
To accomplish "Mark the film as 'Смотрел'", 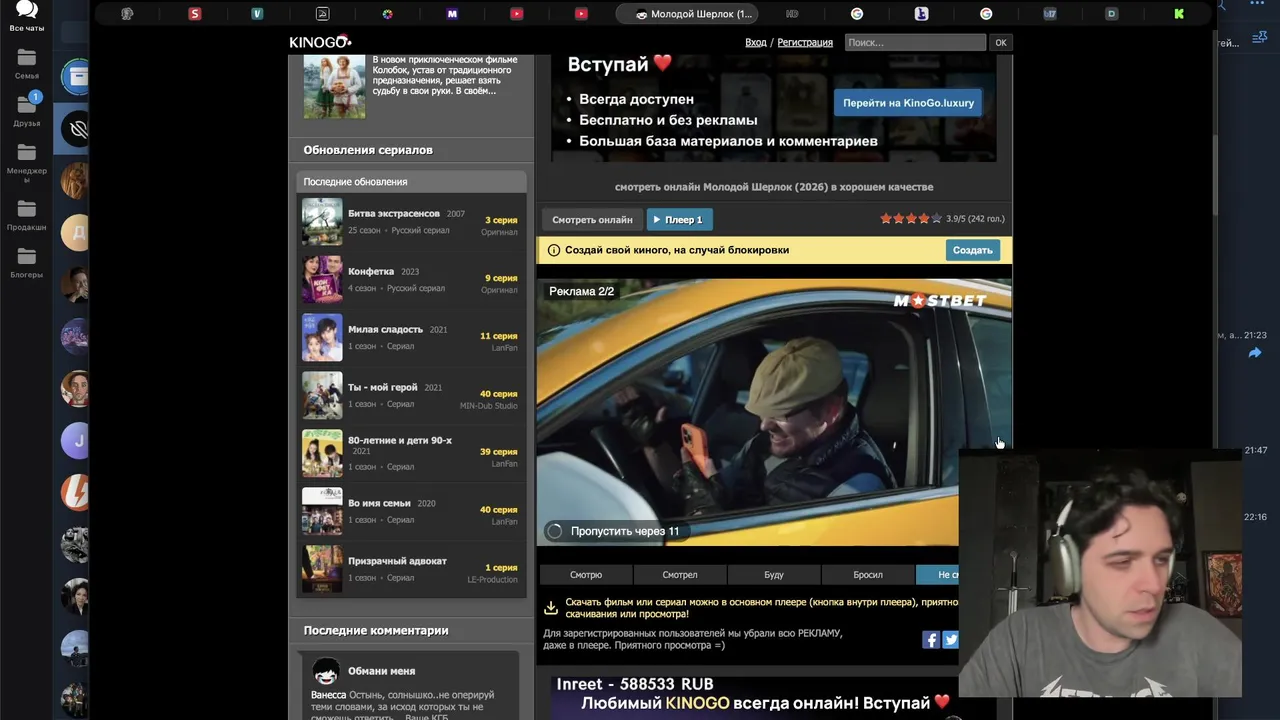I will [x=680, y=575].
